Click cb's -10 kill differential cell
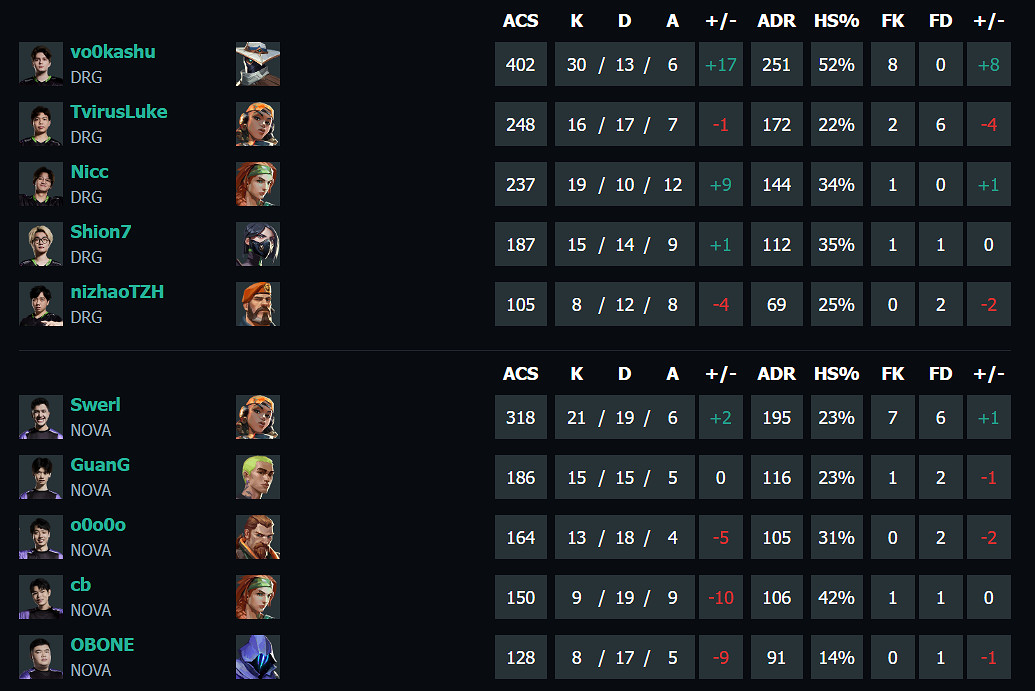Viewport: 1035px width, 691px height. click(x=720, y=598)
